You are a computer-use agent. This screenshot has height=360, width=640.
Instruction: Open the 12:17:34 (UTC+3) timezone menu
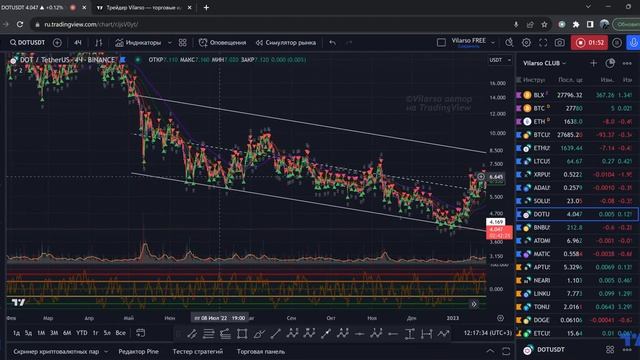click(x=487, y=333)
